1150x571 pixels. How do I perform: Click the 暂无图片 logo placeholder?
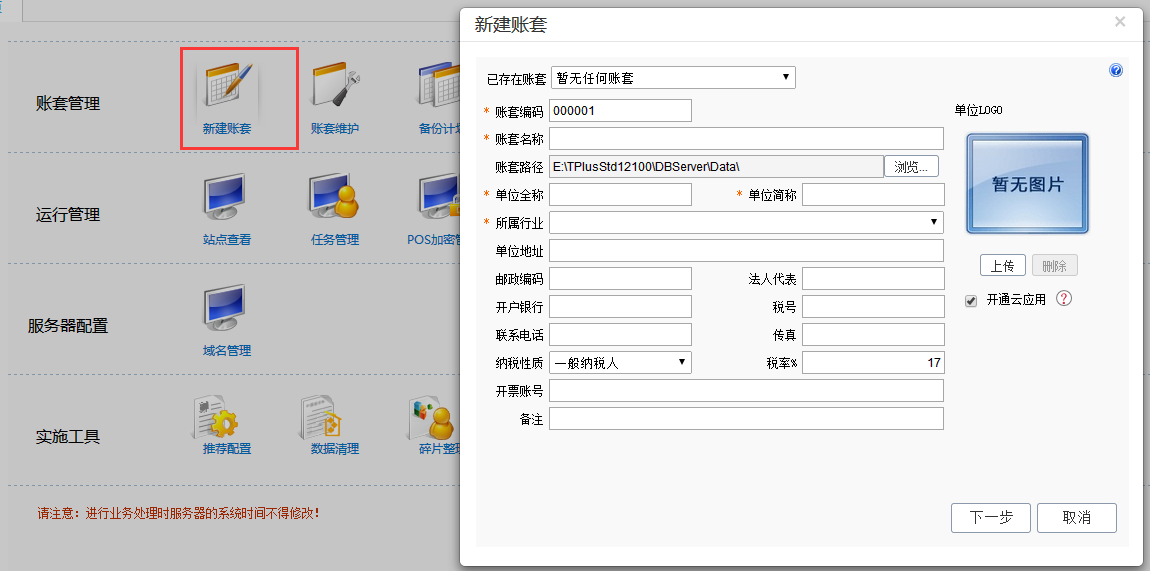(1027, 184)
